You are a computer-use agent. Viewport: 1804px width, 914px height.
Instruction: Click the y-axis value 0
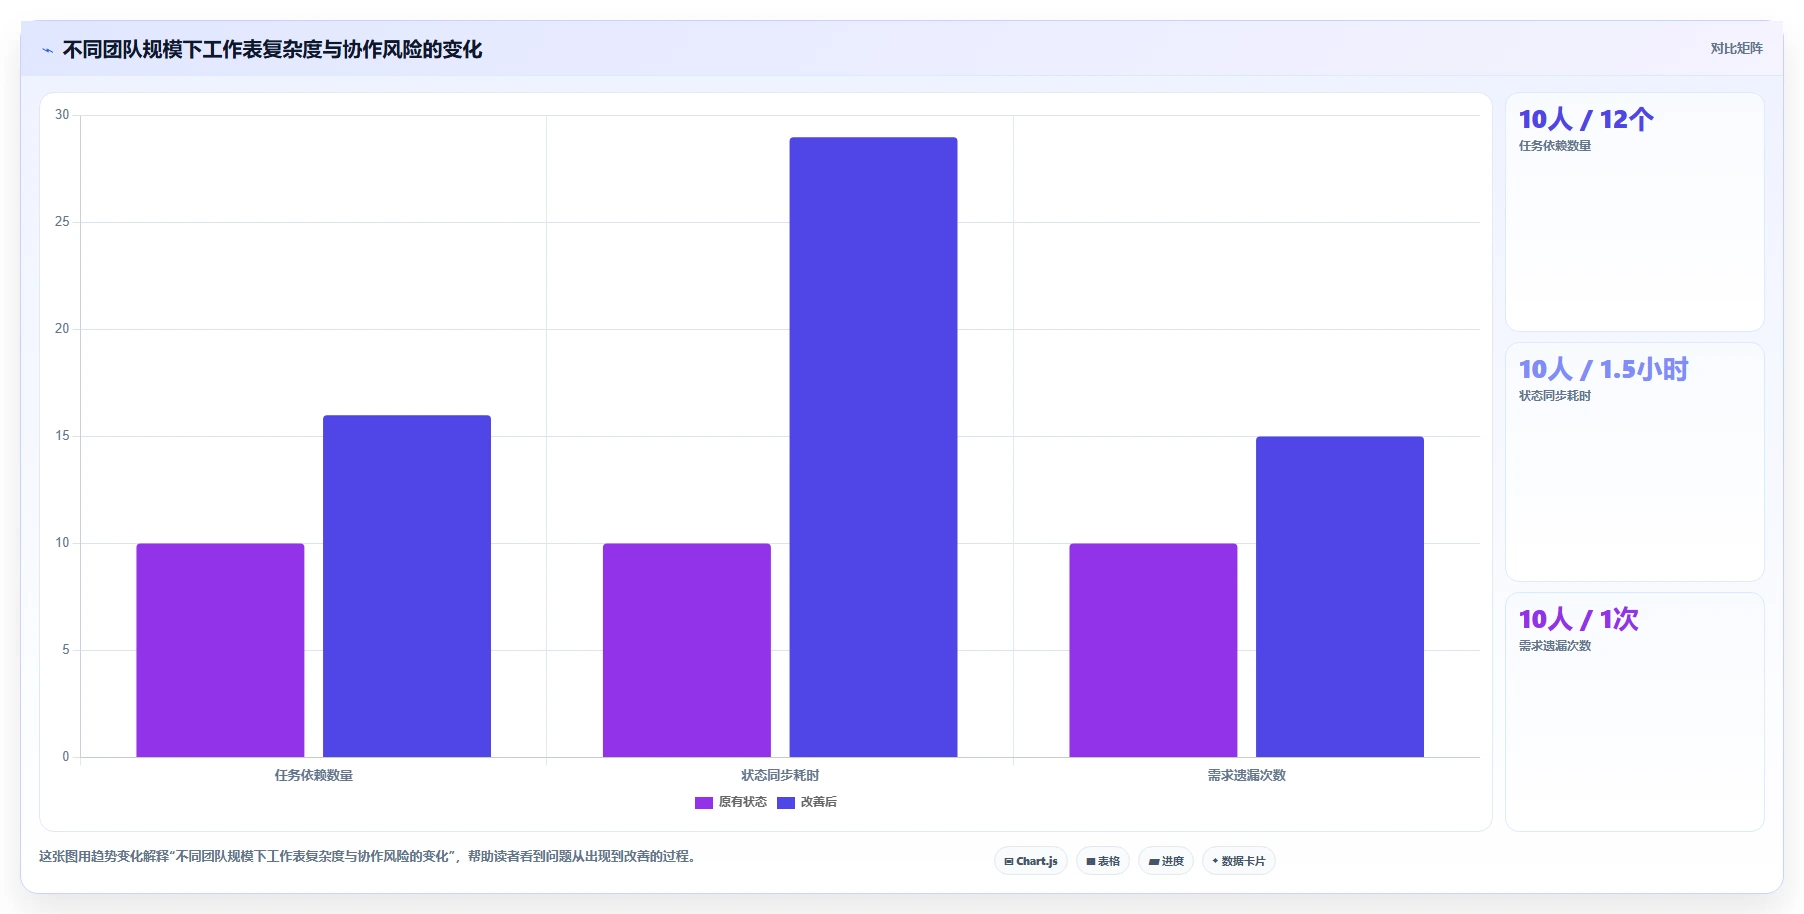point(66,757)
